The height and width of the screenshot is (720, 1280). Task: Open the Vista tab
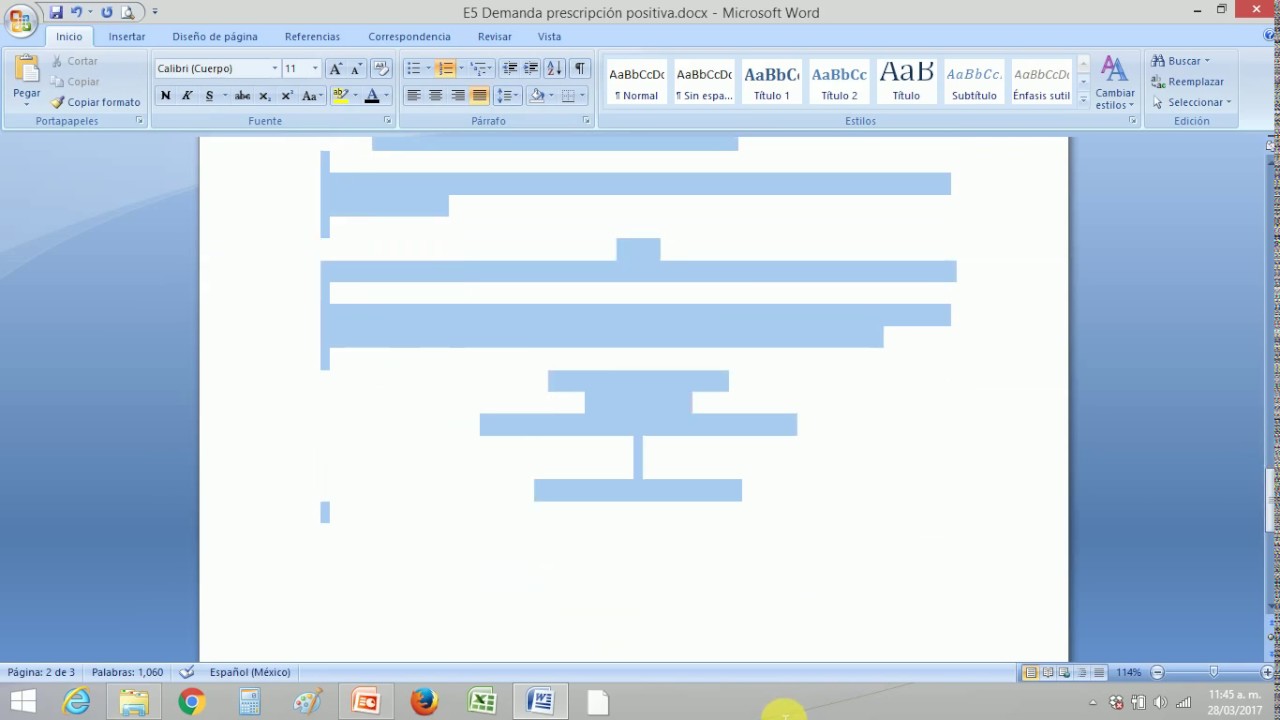pyautogui.click(x=549, y=36)
